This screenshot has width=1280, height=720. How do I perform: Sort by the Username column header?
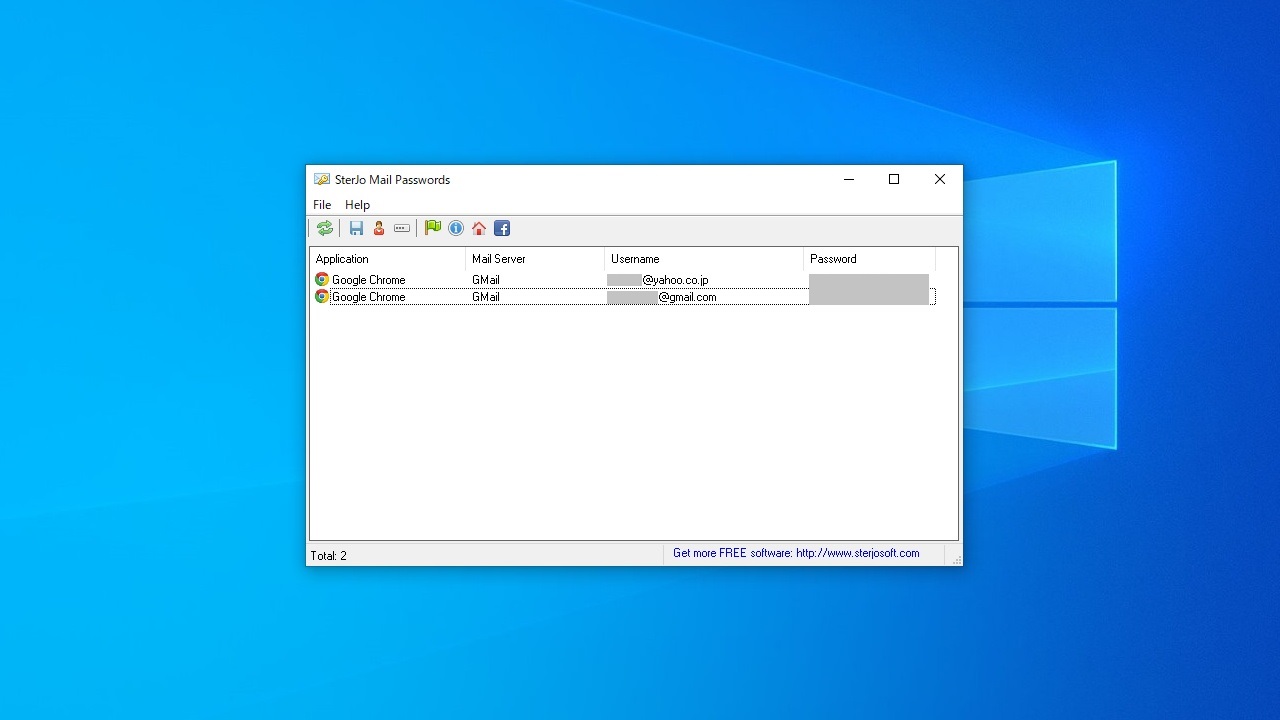(x=704, y=259)
